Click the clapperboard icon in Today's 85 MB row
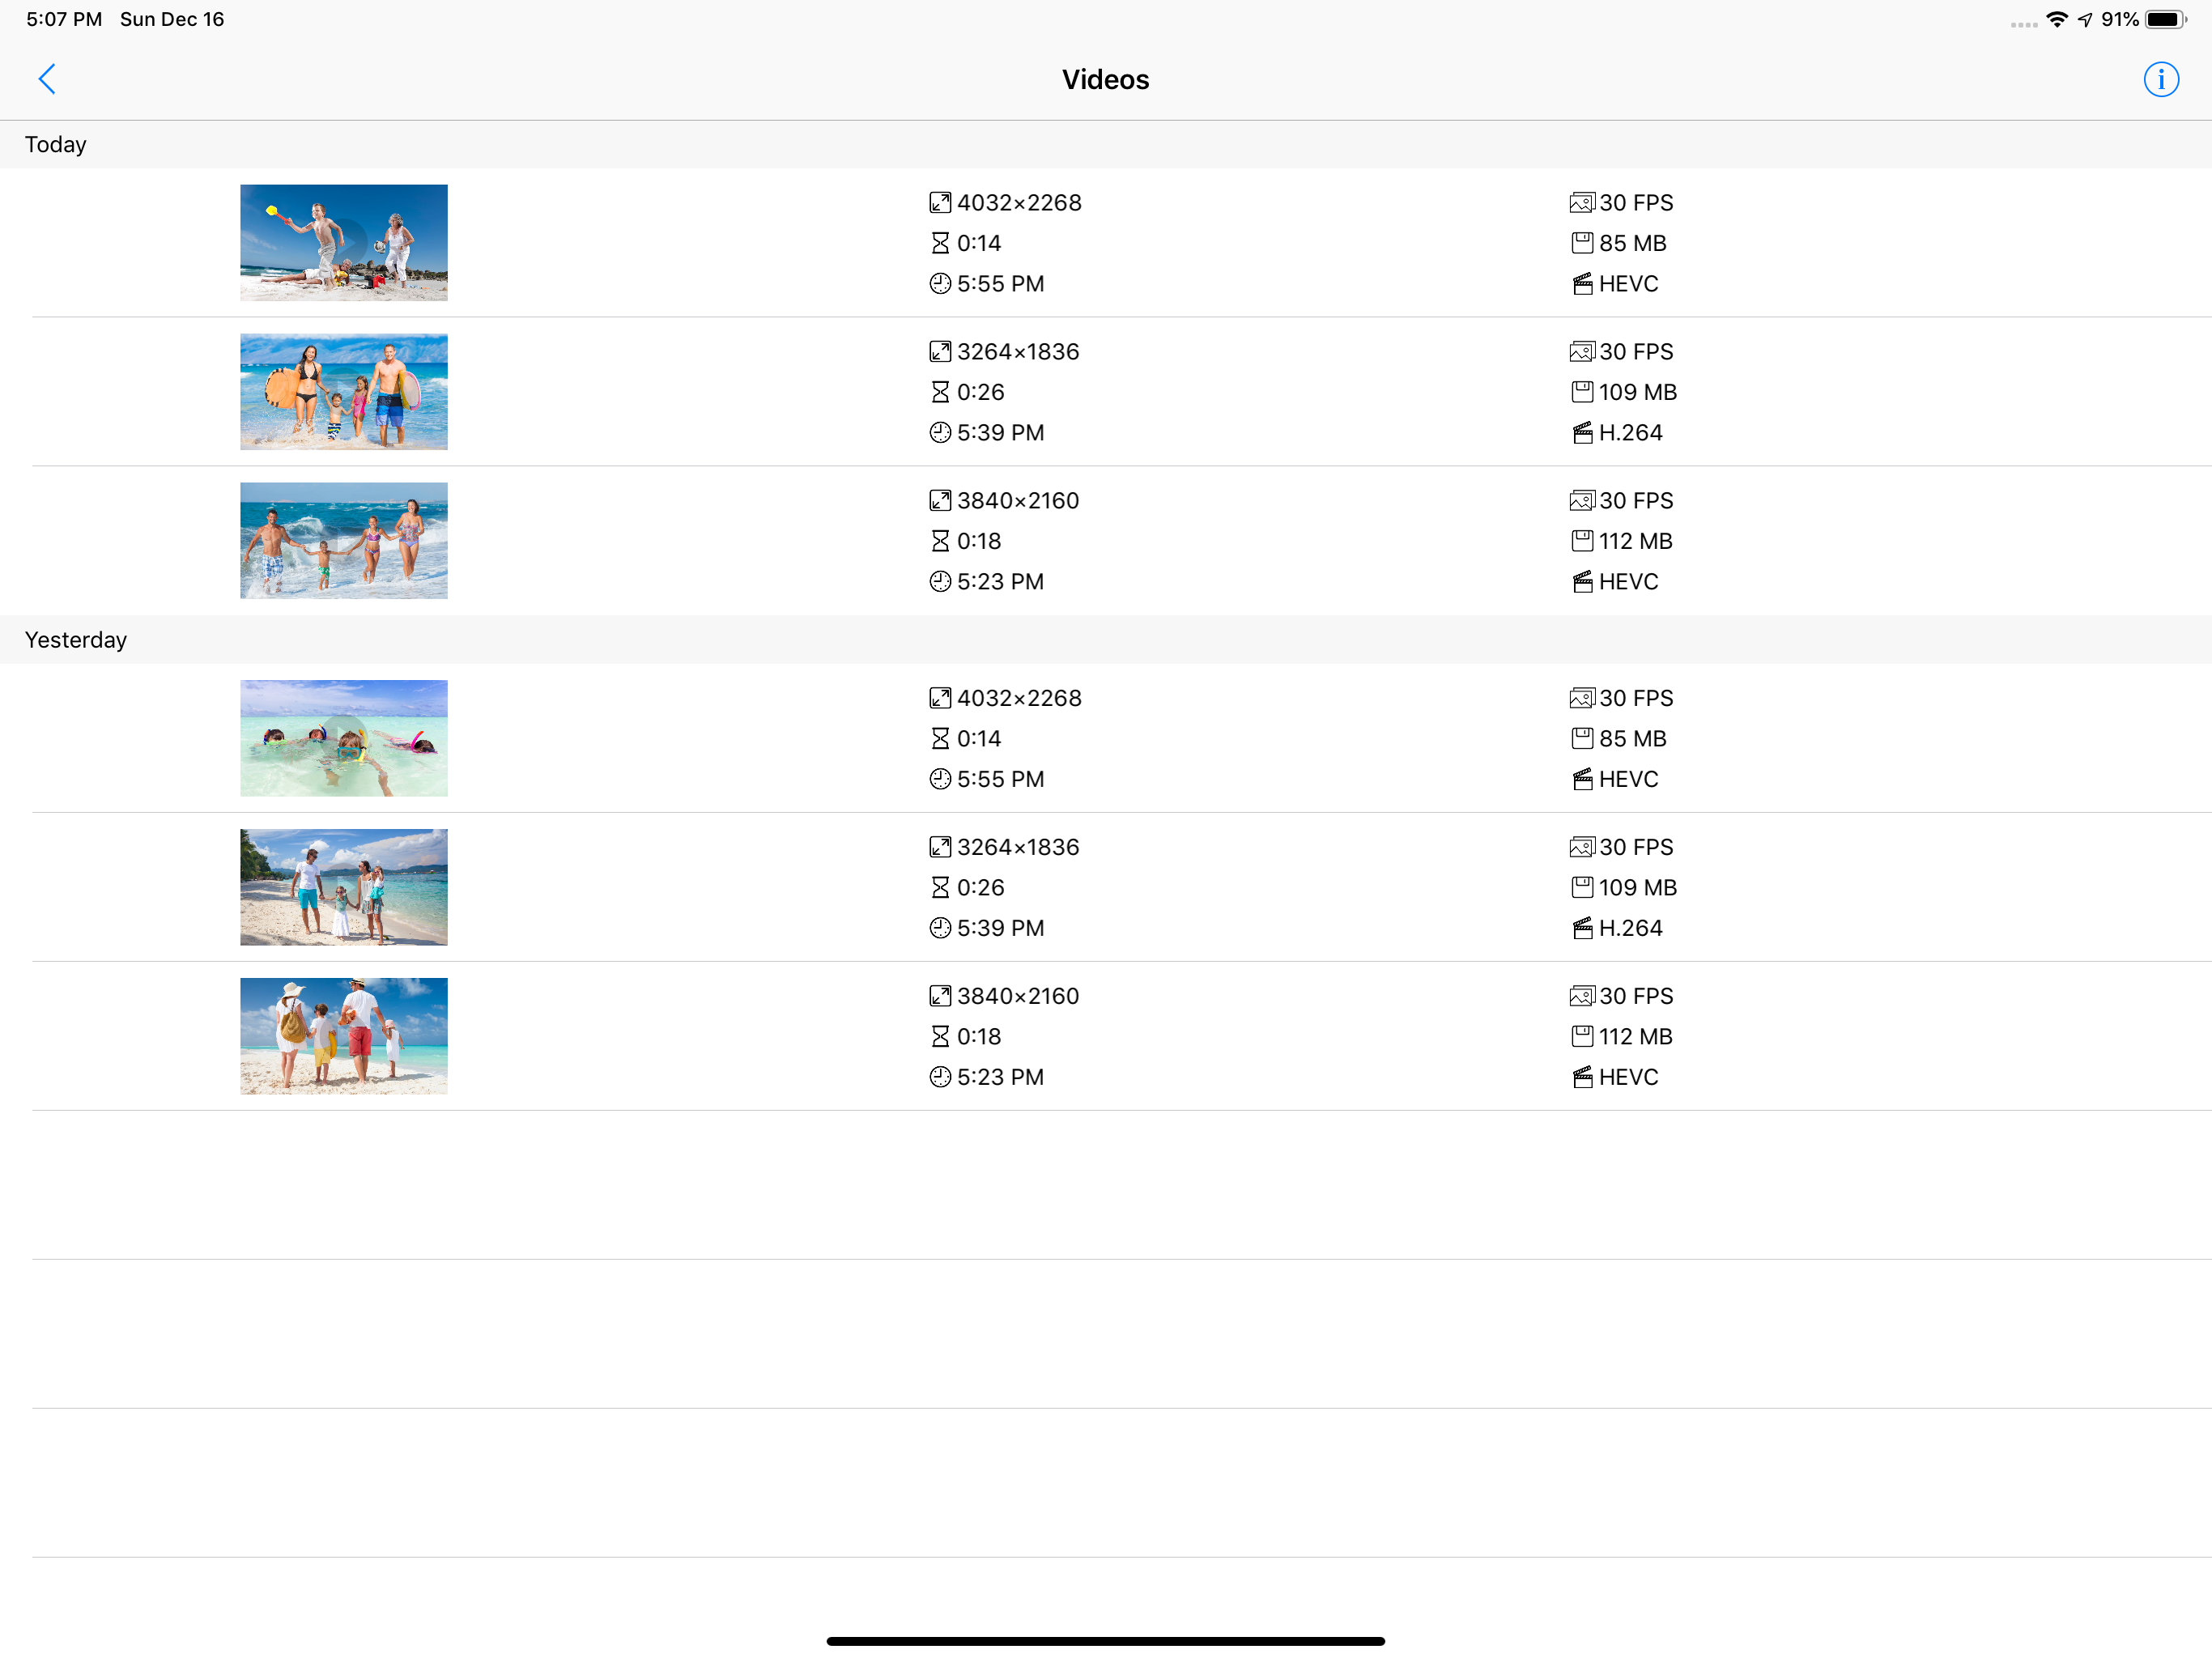The image size is (2212, 1658). click(x=1581, y=283)
